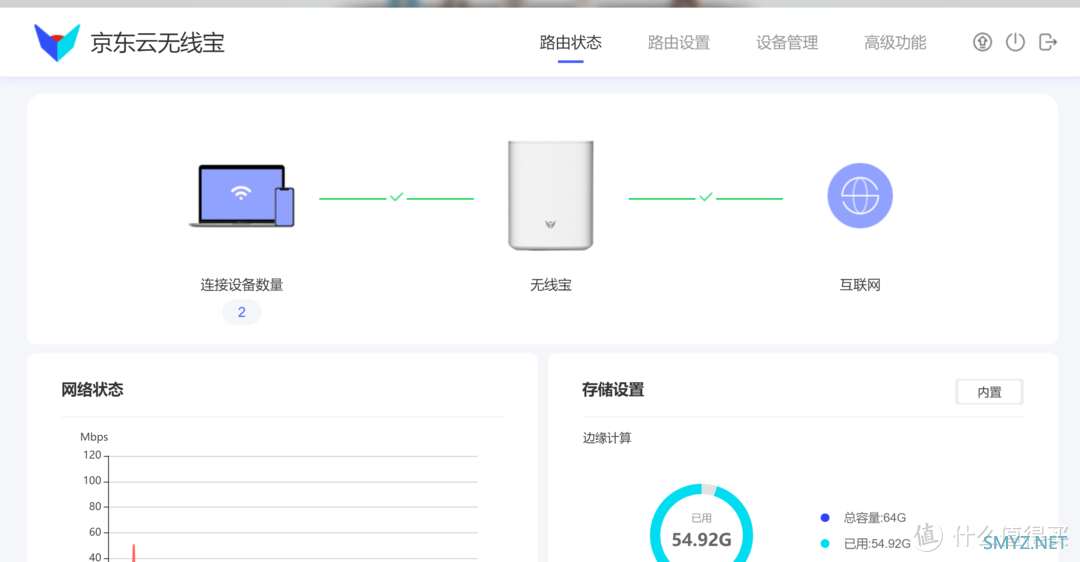The width and height of the screenshot is (1080, 562).
Task: Open the 高级功能 tab
Action: (x=895, y=43)
